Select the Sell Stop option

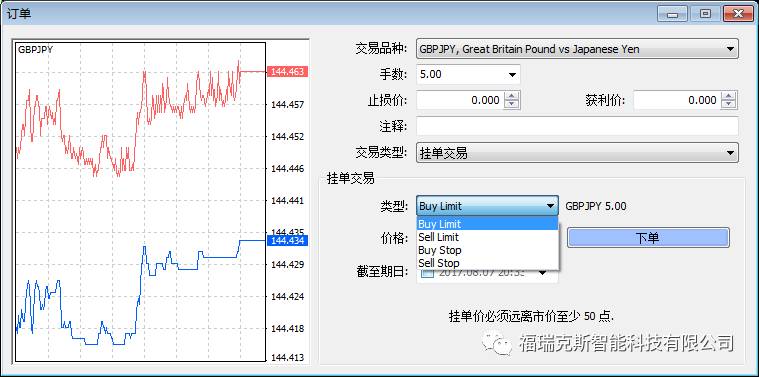(x=487, y=263)
